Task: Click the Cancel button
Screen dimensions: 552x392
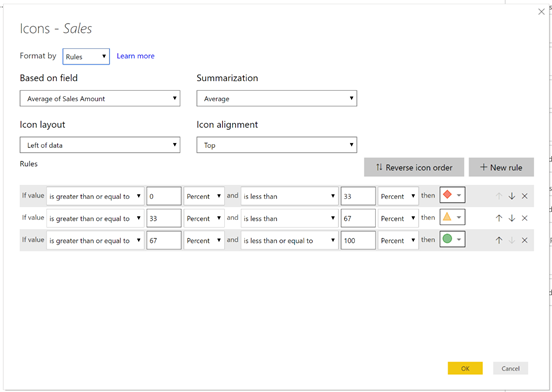Action: click(510, 368)
